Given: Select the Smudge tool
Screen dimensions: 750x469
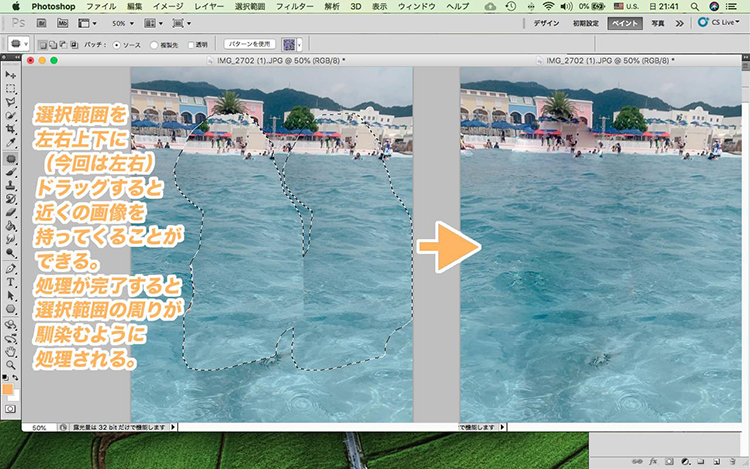Looking at the screenshot, I should pos(11,239).
